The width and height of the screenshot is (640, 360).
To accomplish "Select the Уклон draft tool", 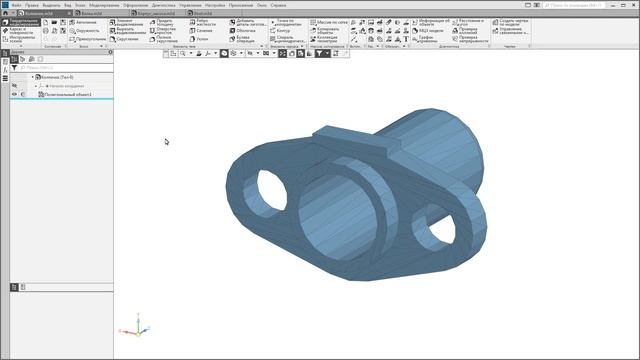I will [199, 39].
